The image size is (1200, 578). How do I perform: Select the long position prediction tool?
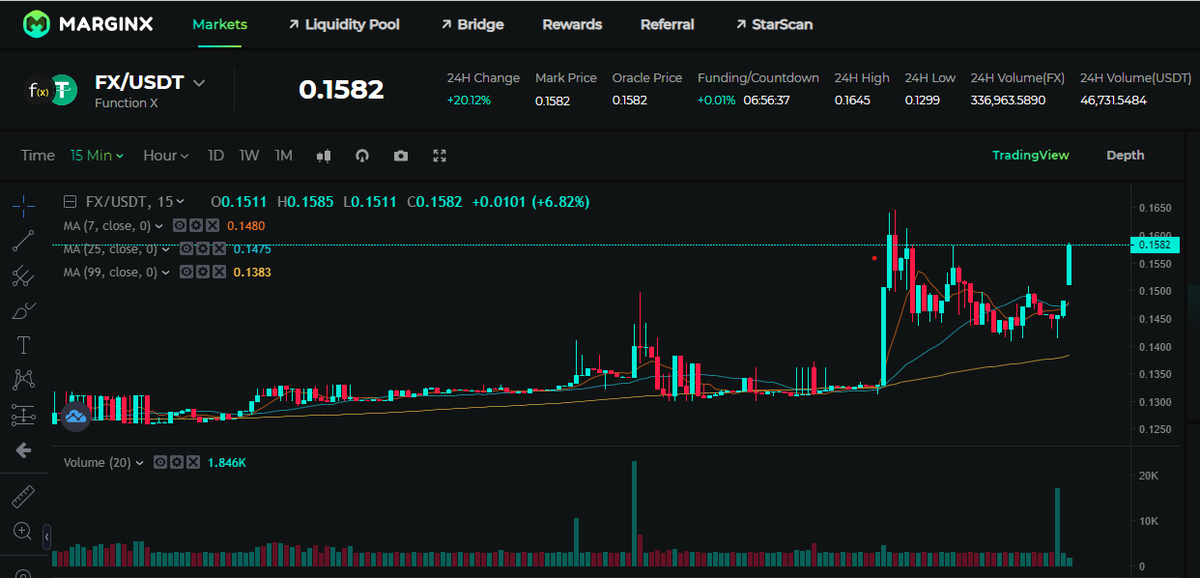click(24, 414)
